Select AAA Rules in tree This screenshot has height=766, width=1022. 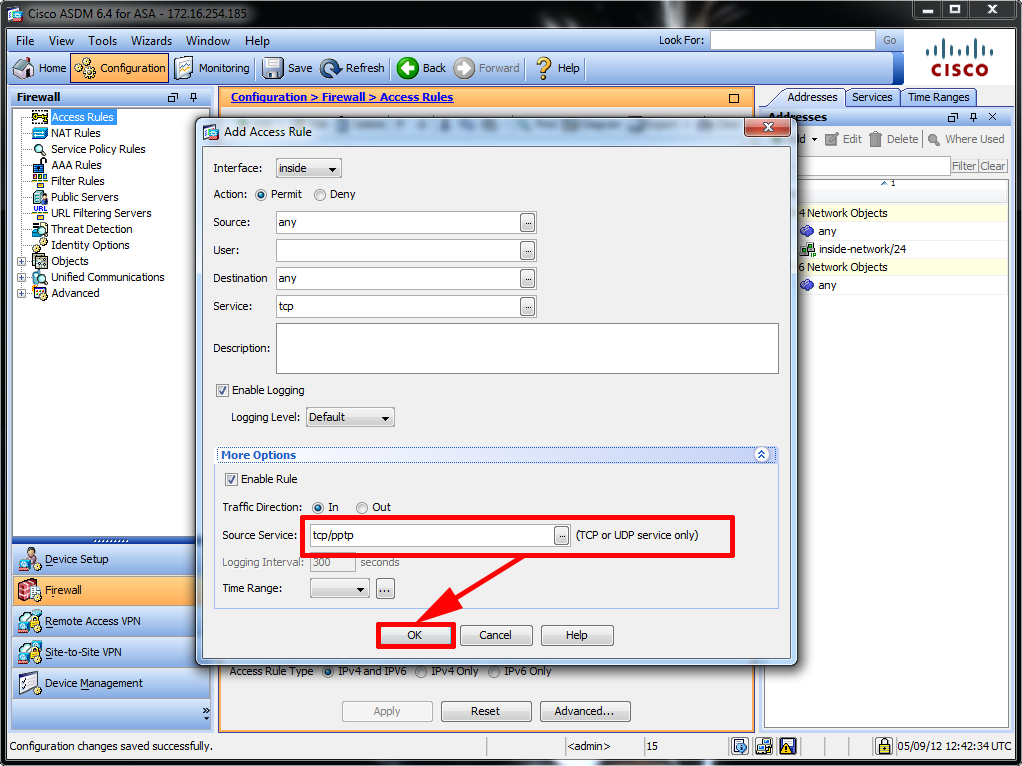click(x=76, y=165)
